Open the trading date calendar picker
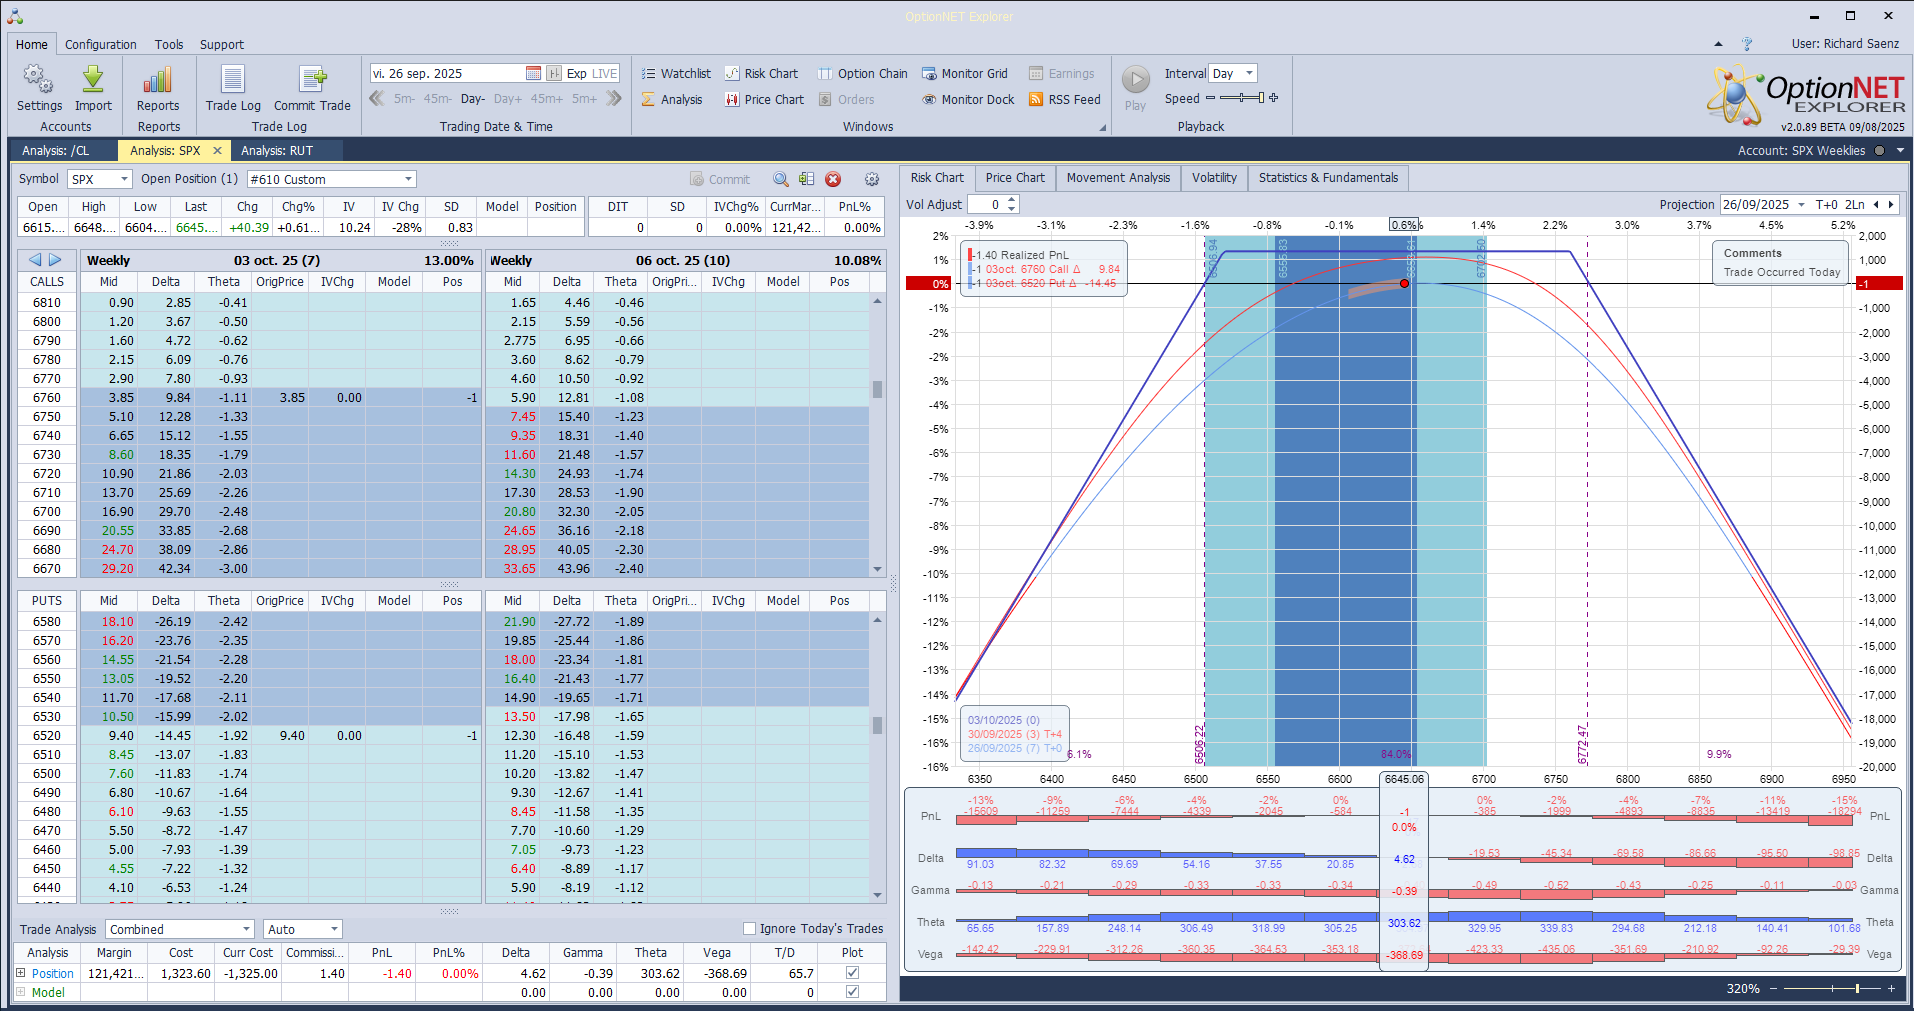This screenshot has width=1914, height=1011. (533, 73)
